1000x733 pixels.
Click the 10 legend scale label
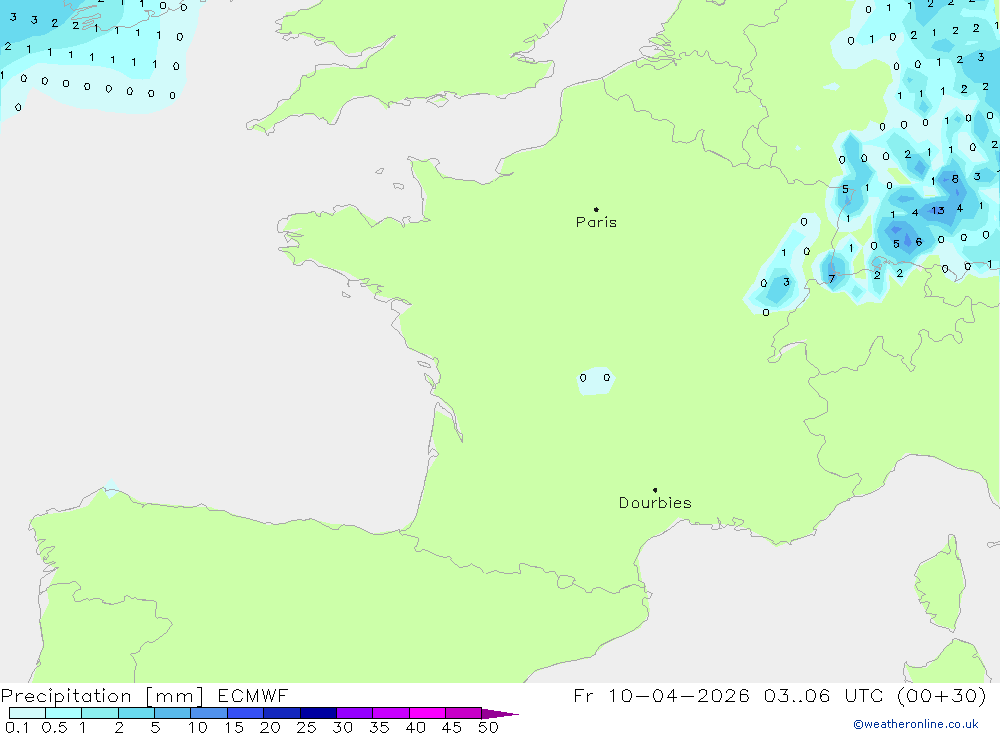click(x=198, y=727)
